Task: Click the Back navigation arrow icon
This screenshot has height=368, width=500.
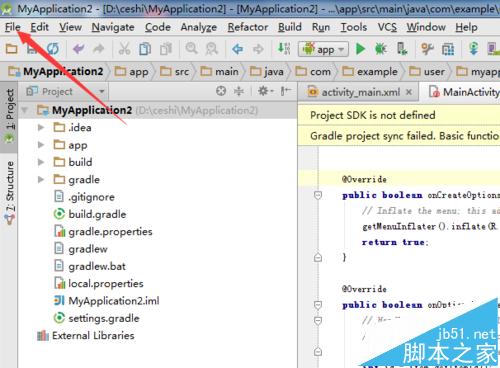Action: (237, 49)
